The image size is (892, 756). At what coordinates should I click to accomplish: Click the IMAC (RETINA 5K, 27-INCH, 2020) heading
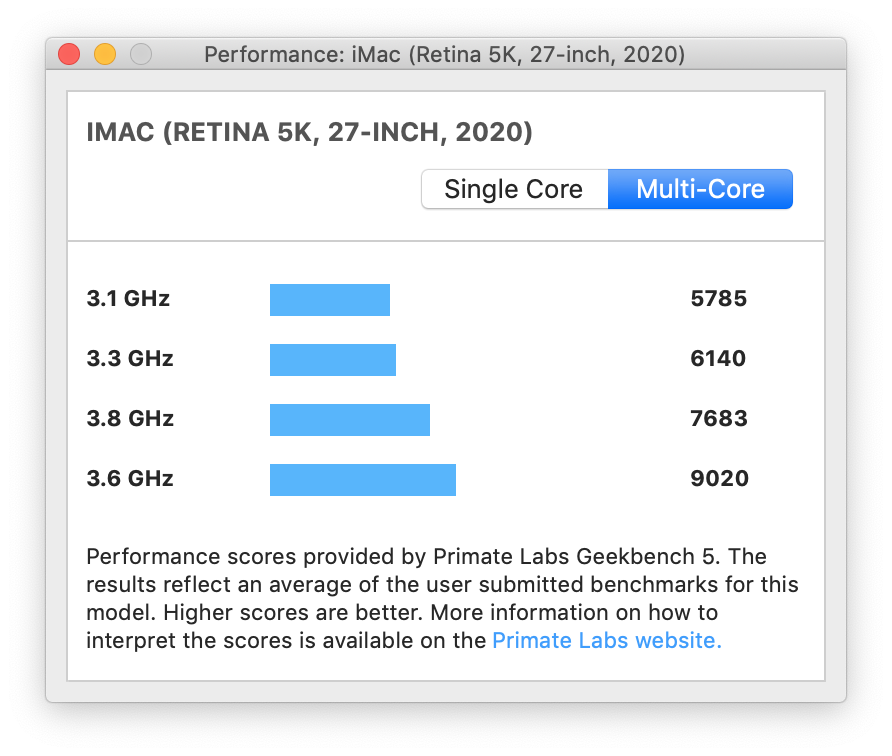coord(309,133)
